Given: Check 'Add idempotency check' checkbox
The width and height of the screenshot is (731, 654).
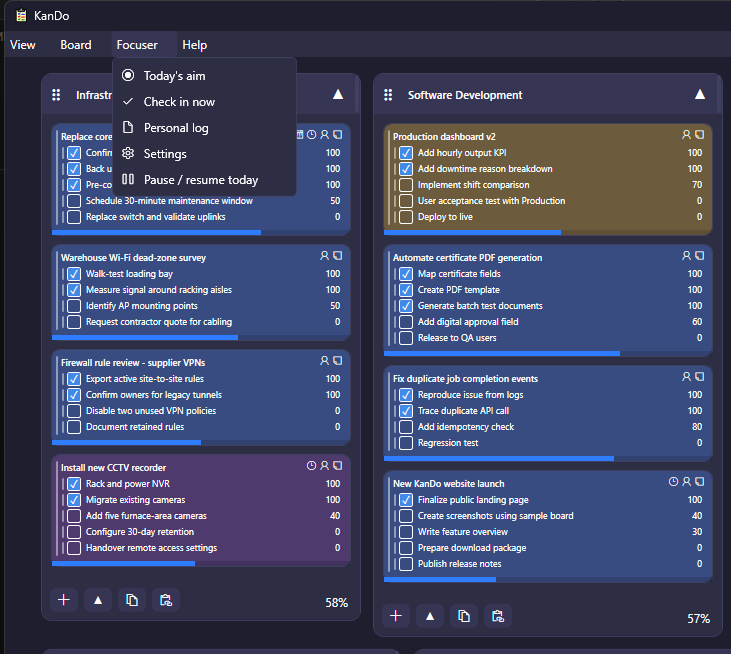Looking at the screenshot, I should click(406, 427).
